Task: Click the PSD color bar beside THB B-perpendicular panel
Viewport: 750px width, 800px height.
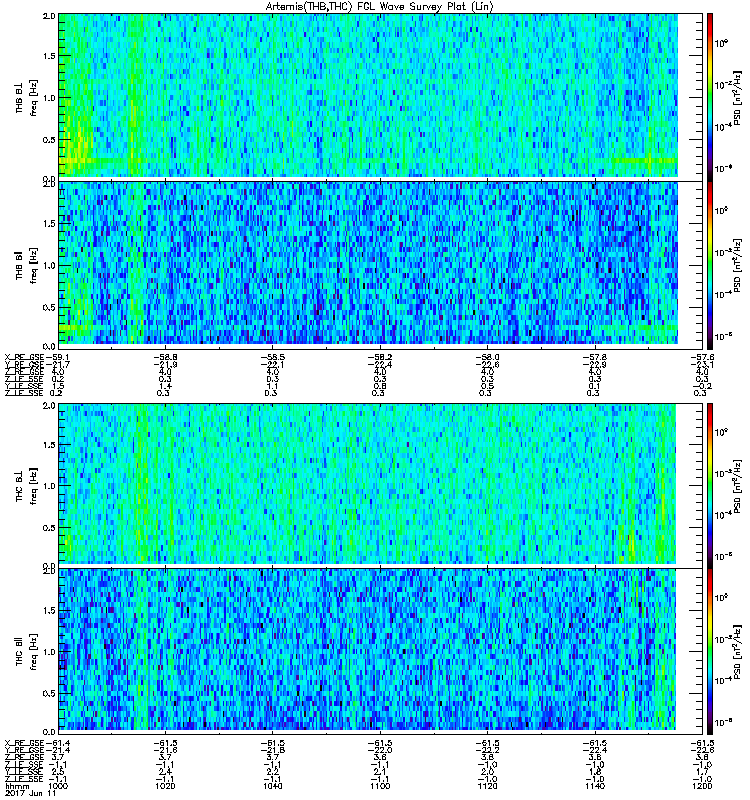Action: (x=710, y=97)
